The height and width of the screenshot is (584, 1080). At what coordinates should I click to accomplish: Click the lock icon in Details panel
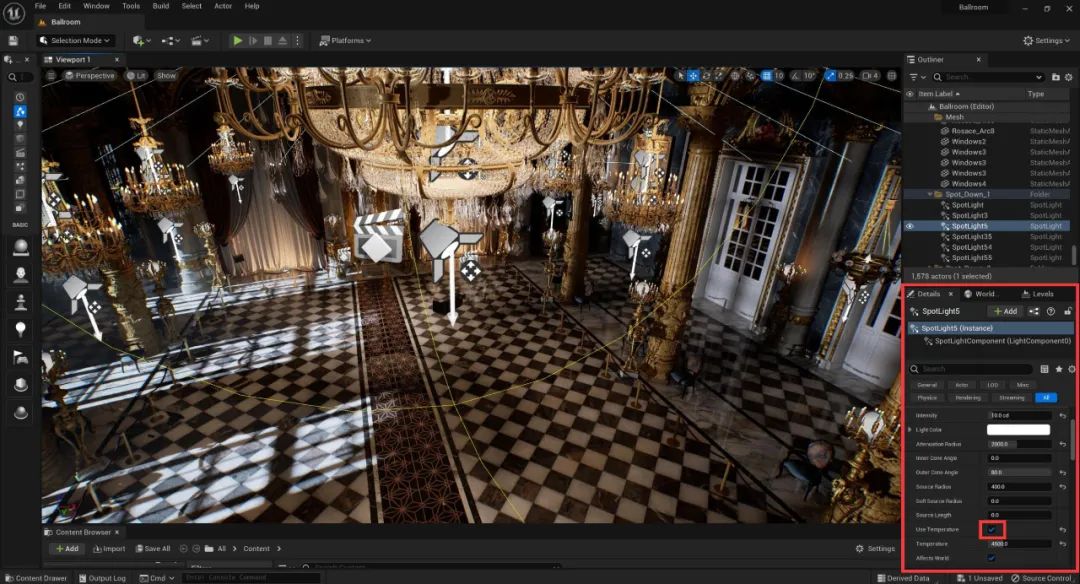[x=1068, y=311]
